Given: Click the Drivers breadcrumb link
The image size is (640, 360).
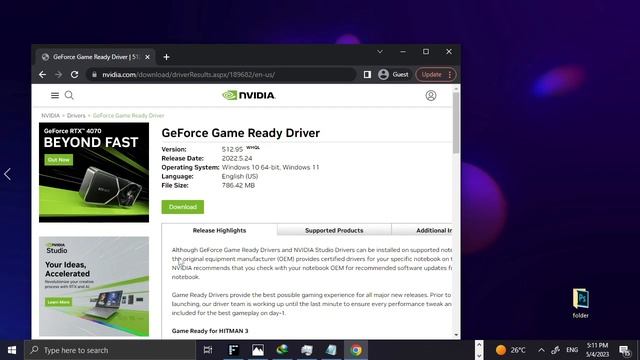Looking at the screenshot, I should 76,116.
